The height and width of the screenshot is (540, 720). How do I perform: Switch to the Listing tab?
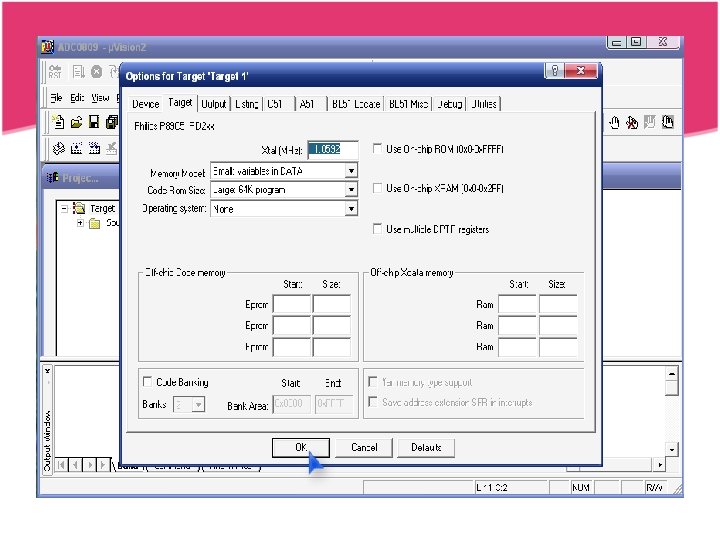[x=247, y=104]
